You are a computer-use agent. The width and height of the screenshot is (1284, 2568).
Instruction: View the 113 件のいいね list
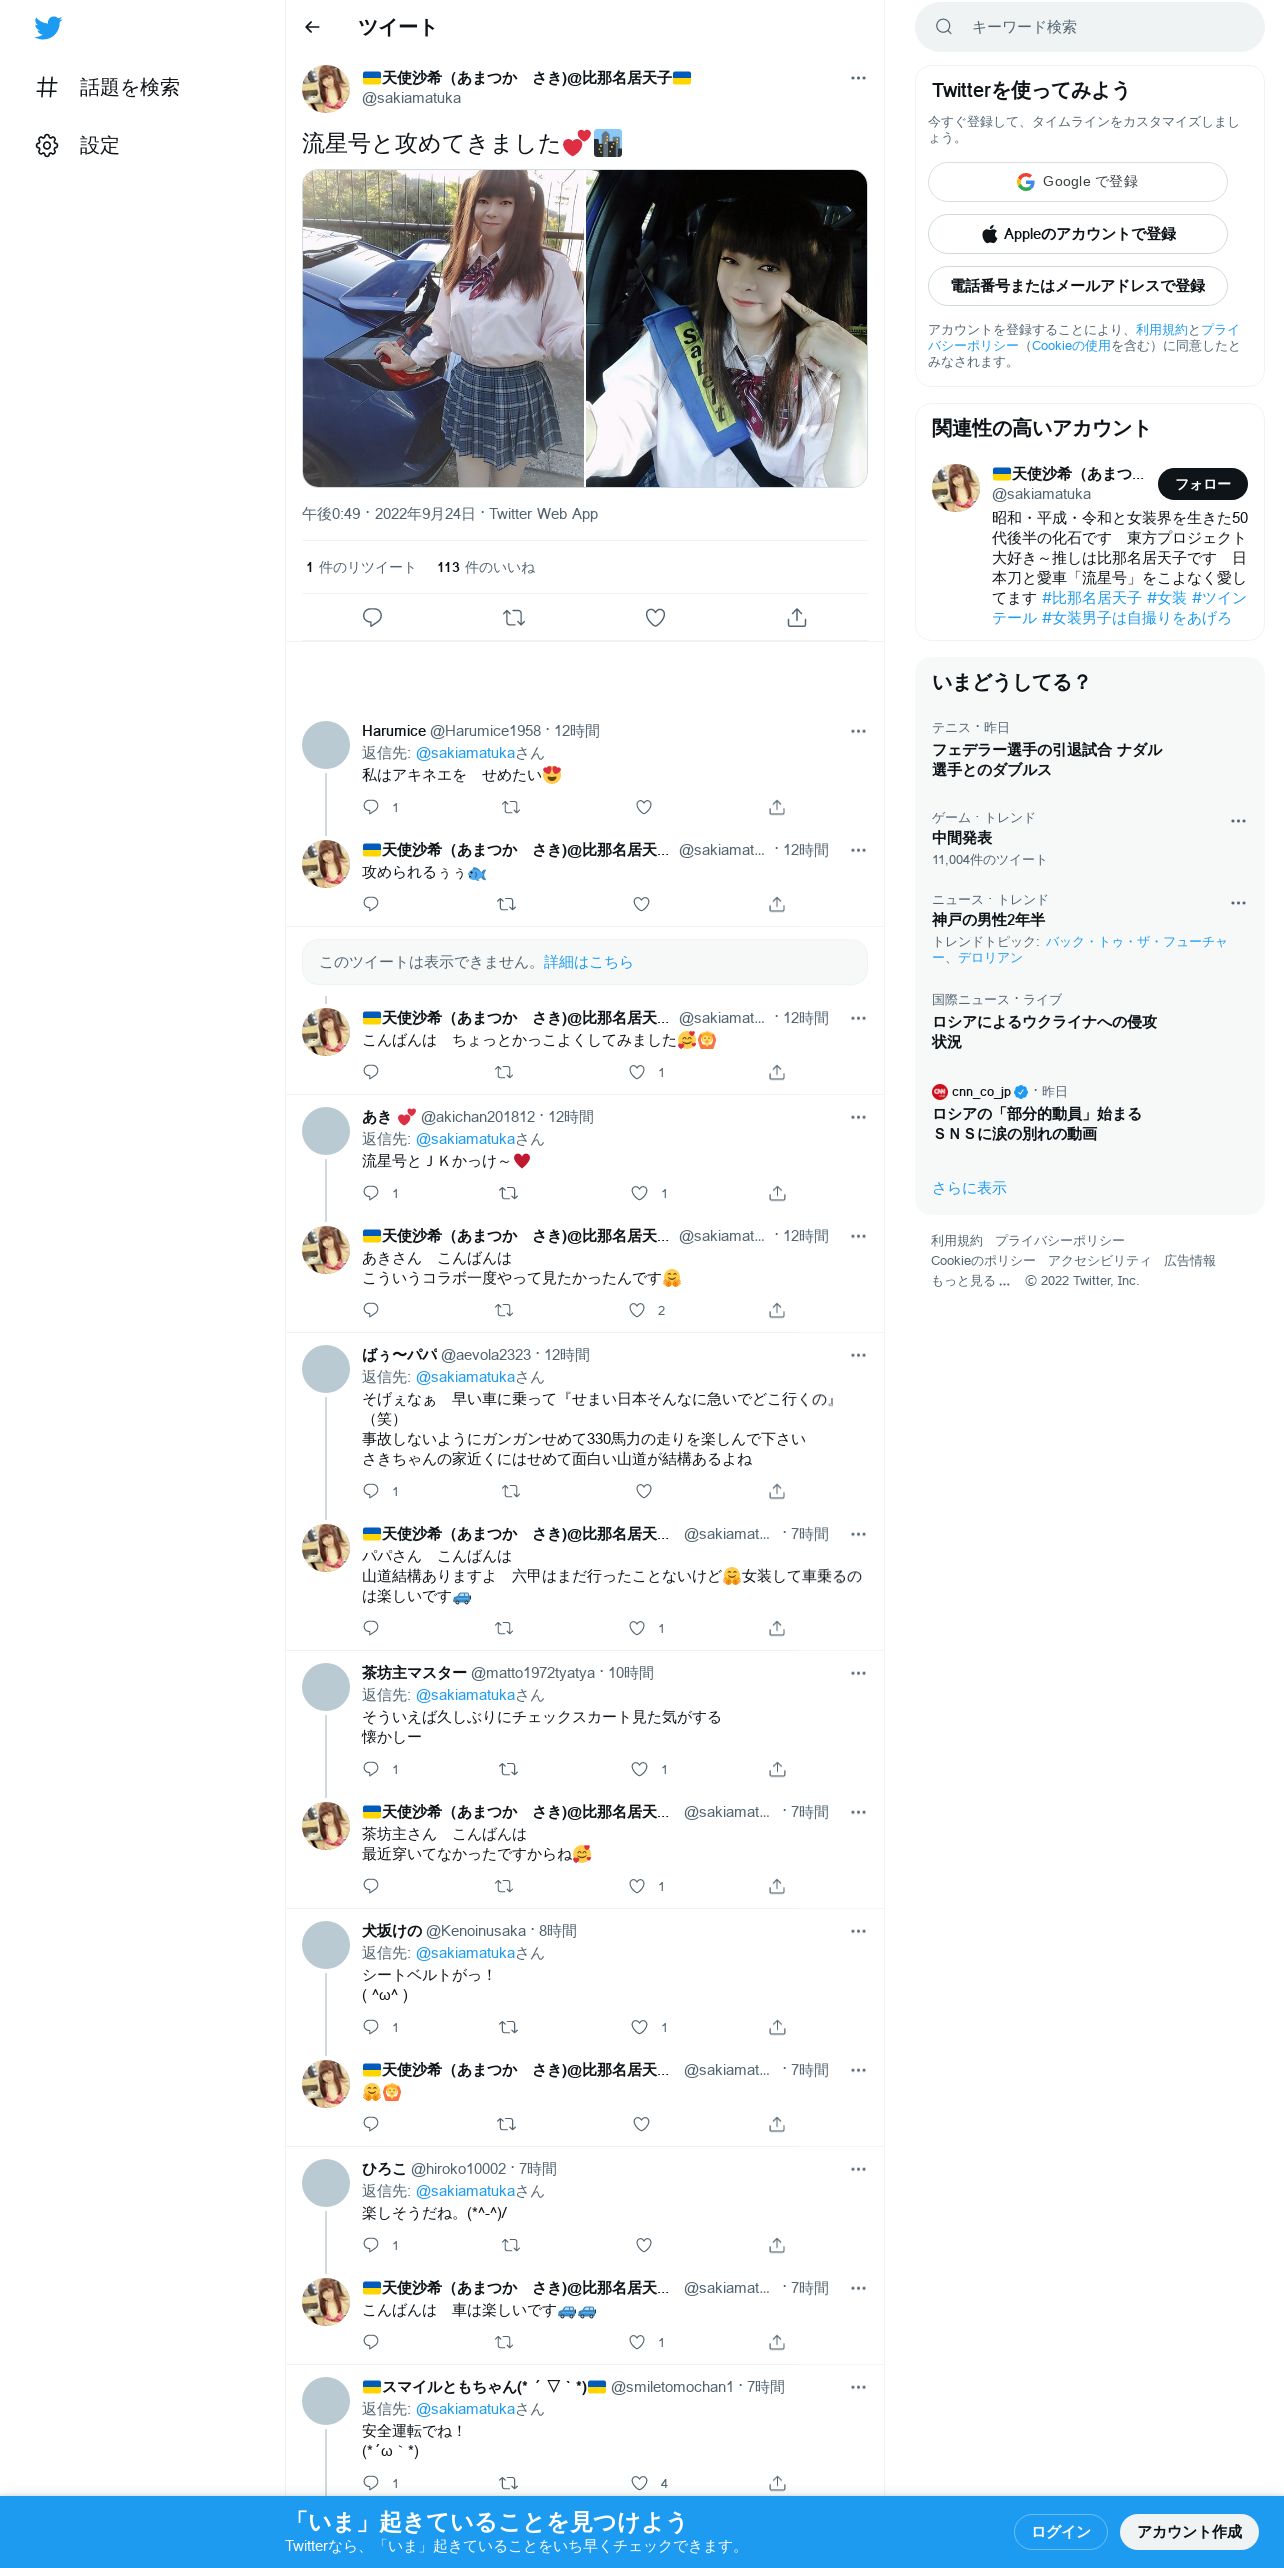(486, 567)
